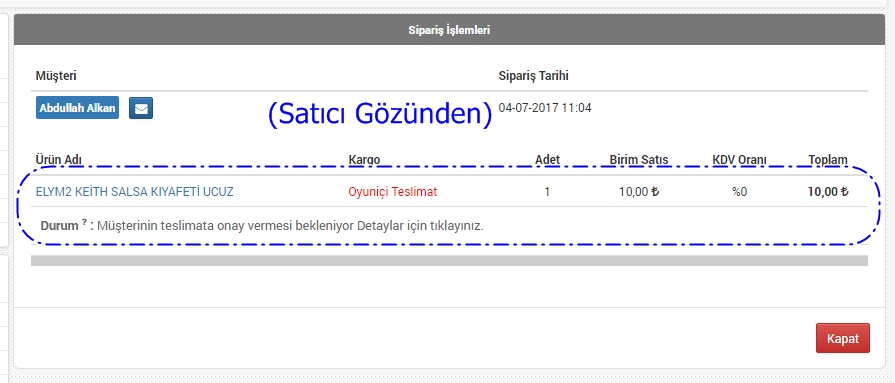Click the Toplam column header
Viewport: 895px width, 383px height.
[x=828, y=160]
